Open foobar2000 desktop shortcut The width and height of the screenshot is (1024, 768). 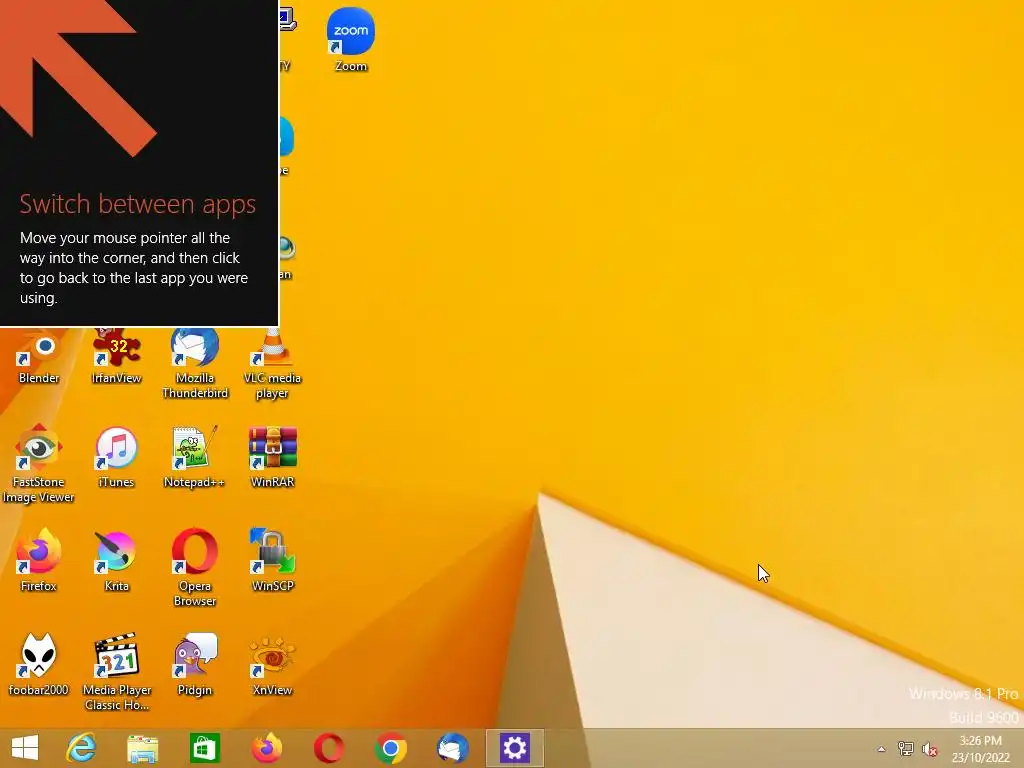pos(39,664)
